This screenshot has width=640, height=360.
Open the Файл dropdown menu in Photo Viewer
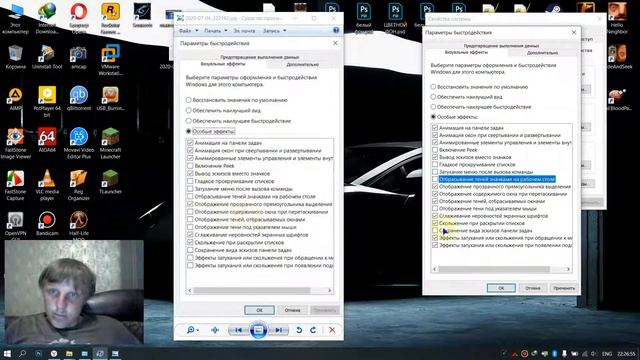[x=188, y=31]
